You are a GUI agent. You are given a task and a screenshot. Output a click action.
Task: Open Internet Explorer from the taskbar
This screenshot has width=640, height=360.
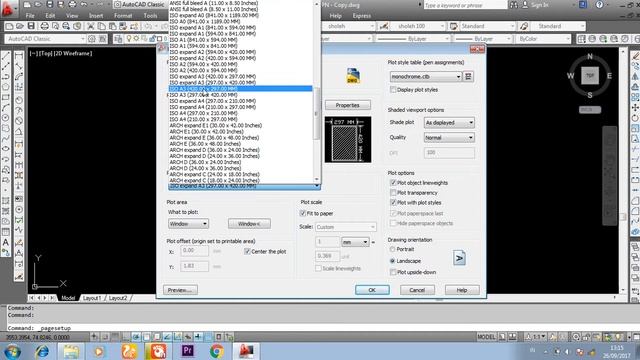pyautogui.click(x=42, y=351)
